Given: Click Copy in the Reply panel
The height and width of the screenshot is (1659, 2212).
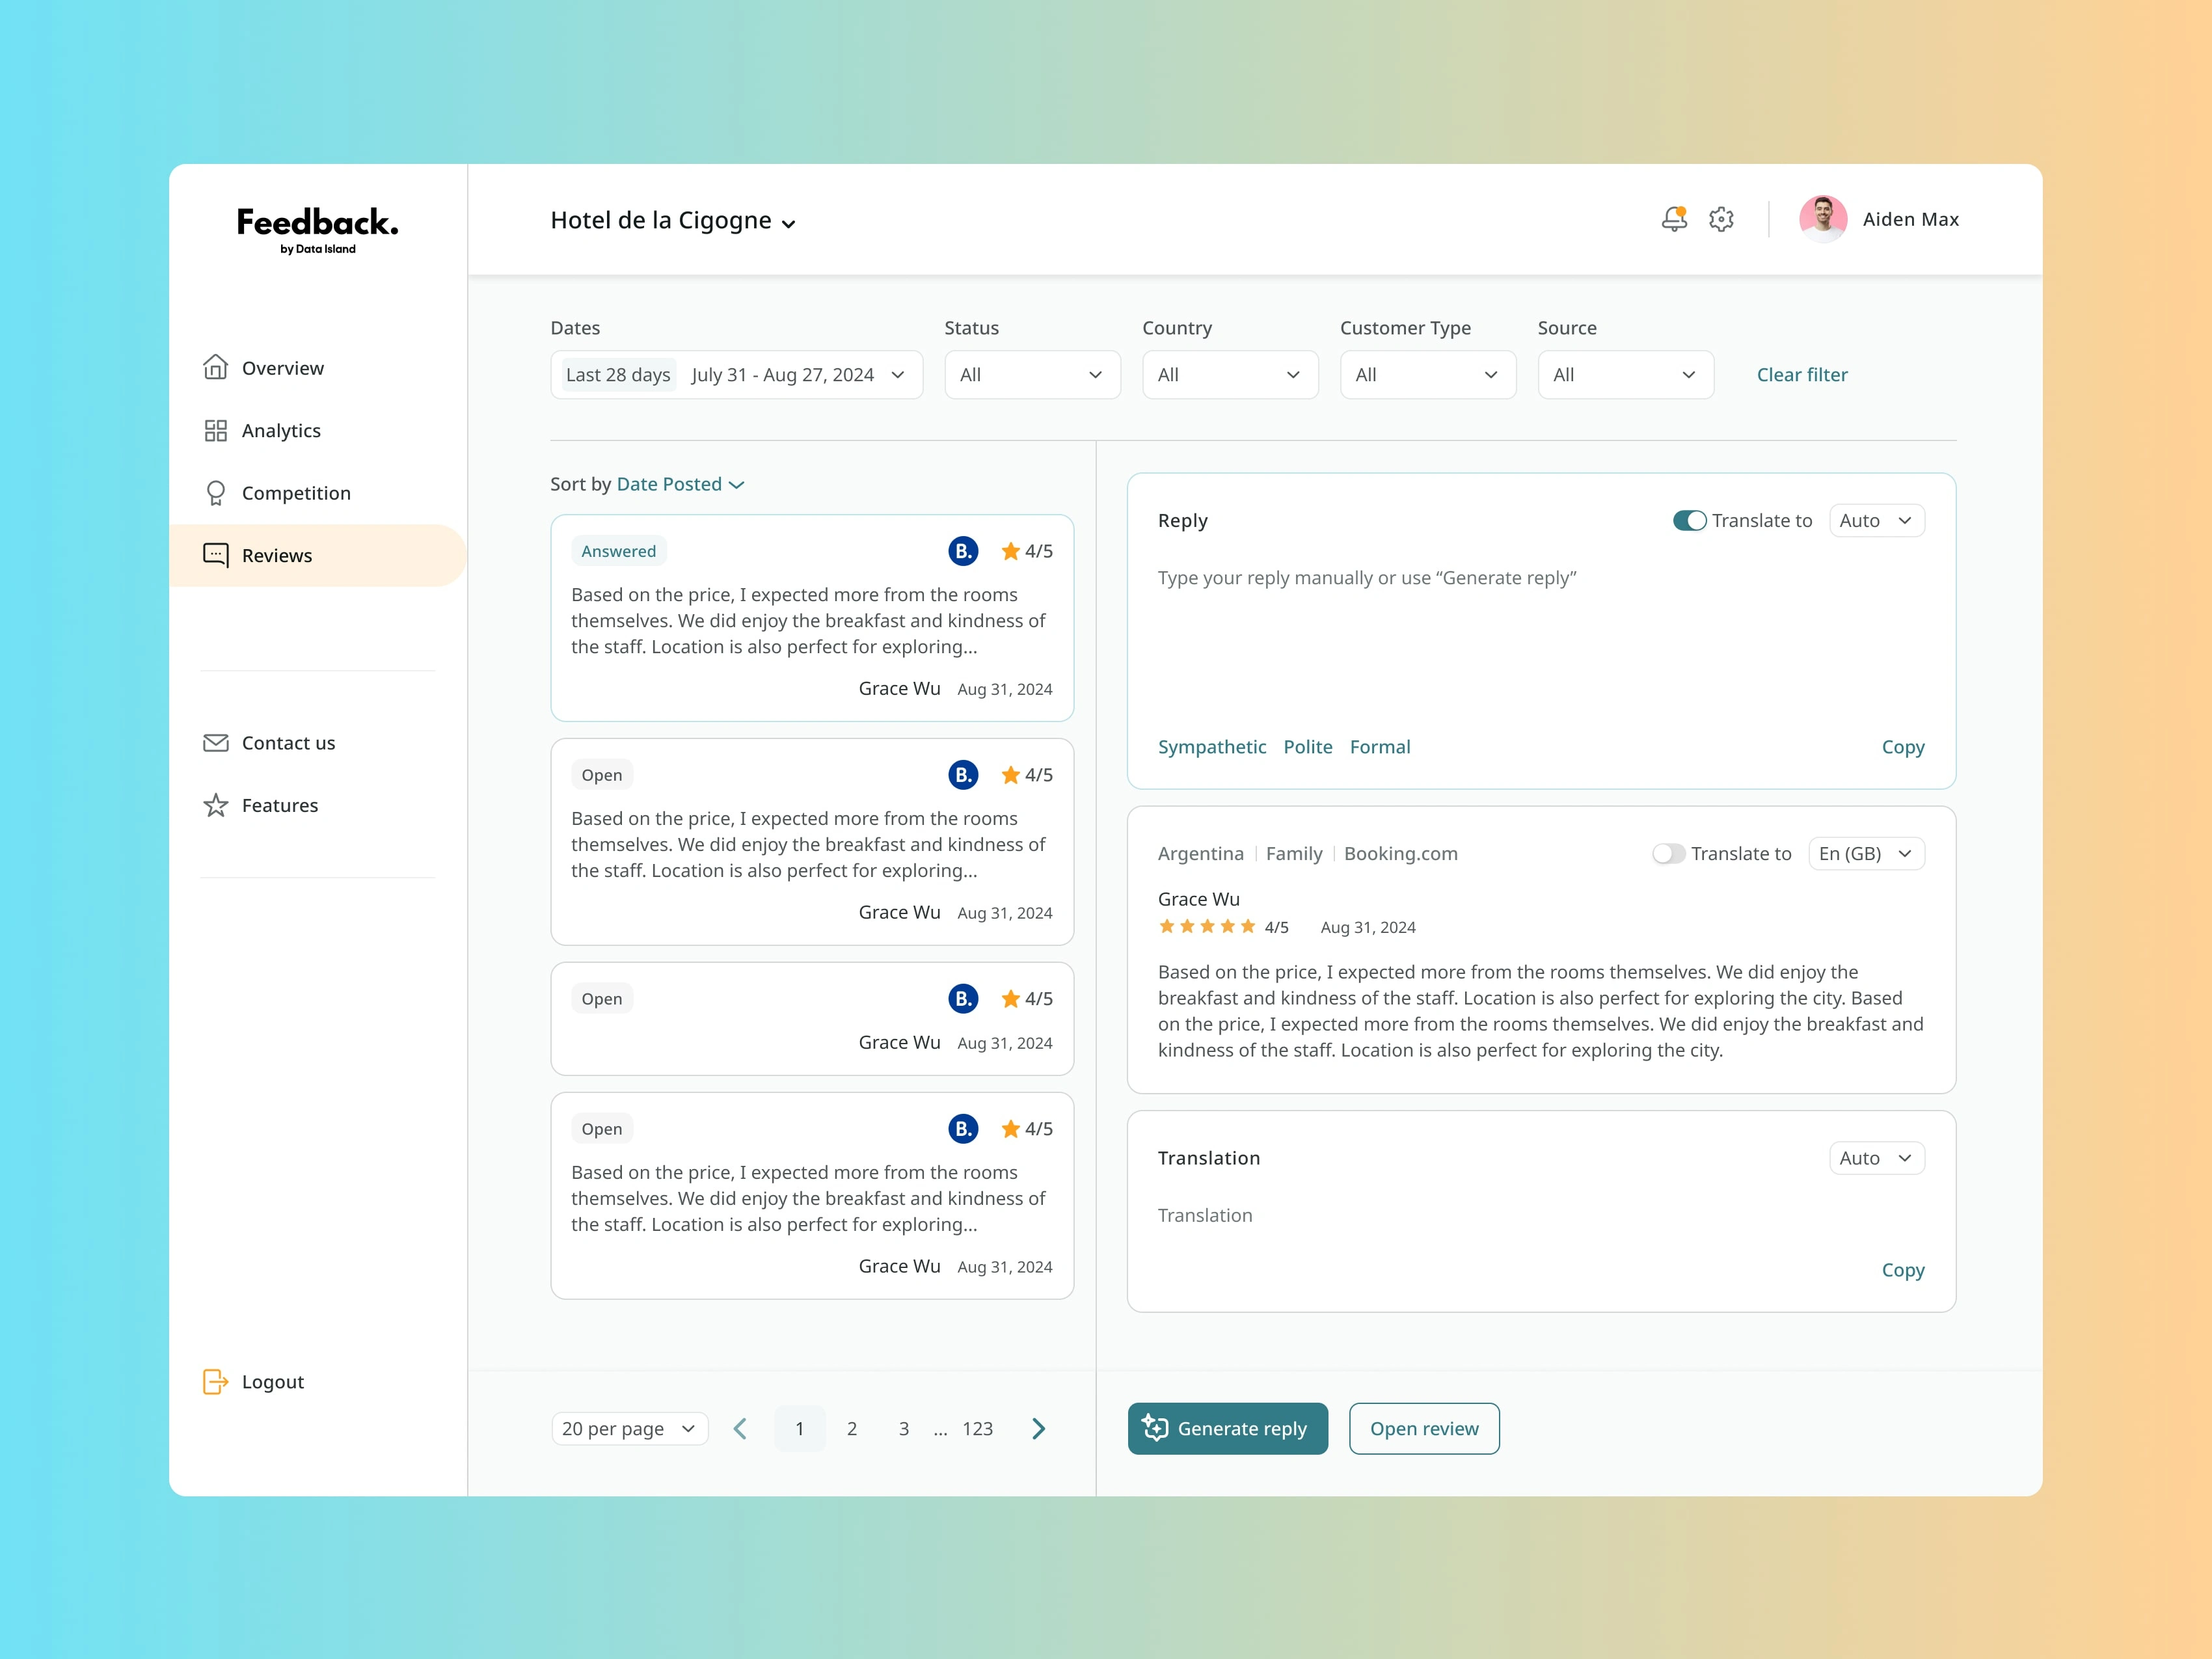Looking at the screenshot, I should [x=1903, y=747].
